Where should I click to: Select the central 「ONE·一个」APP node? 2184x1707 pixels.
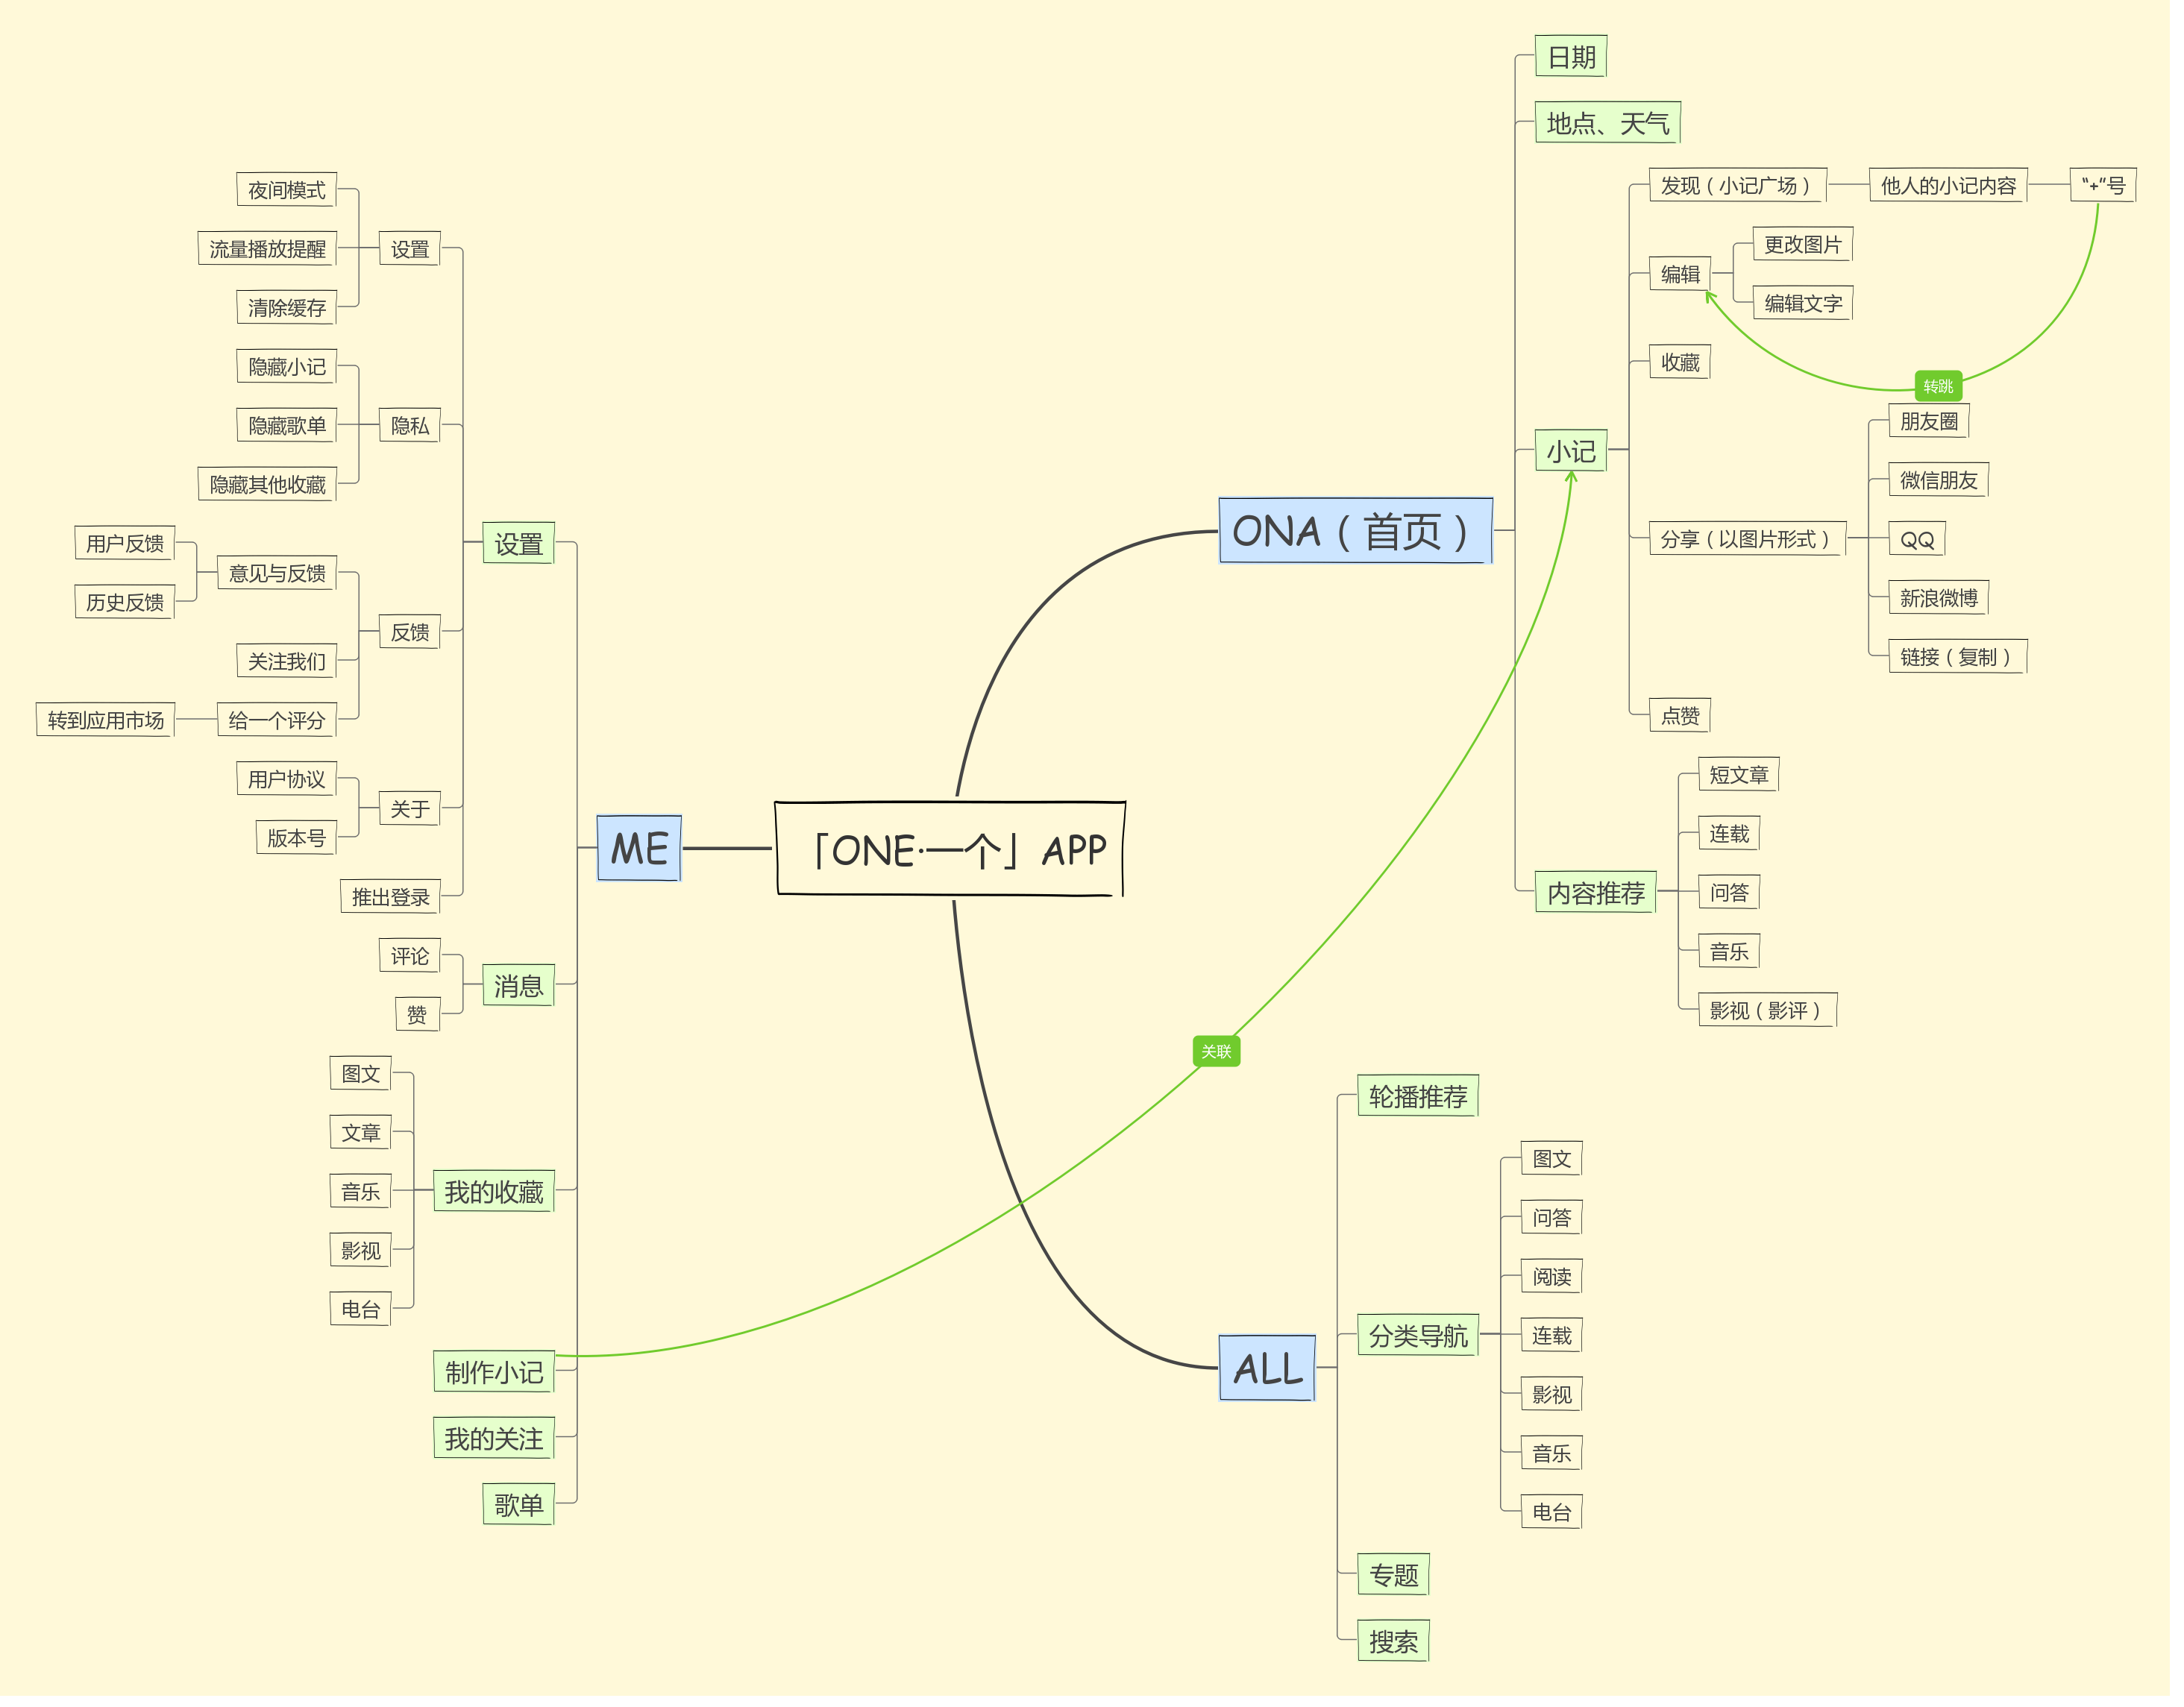(x=956, y=853)
